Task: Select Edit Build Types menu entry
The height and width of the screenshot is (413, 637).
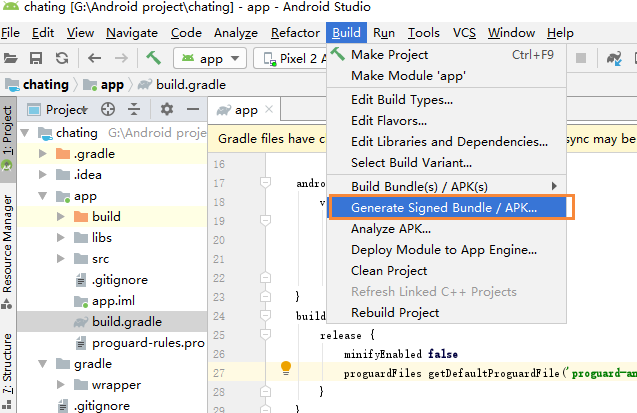Action: coord(446,99)
